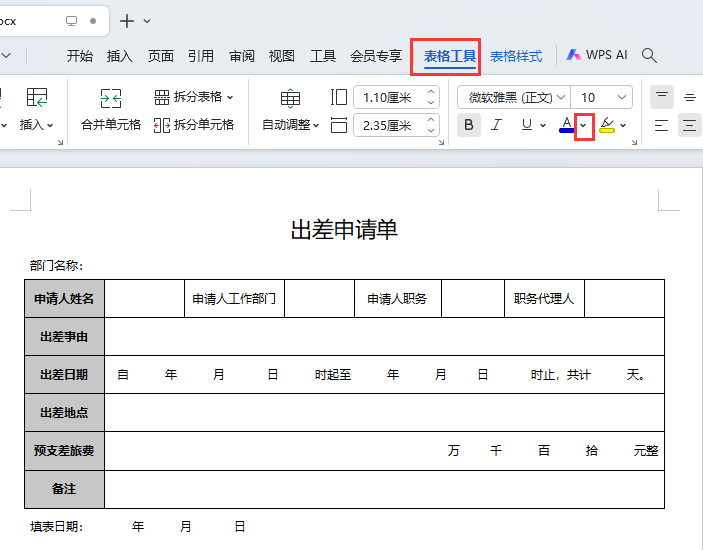Screen dimensions: 703x550
Task: Toggle italic formatting
Action: pos(496,125)
